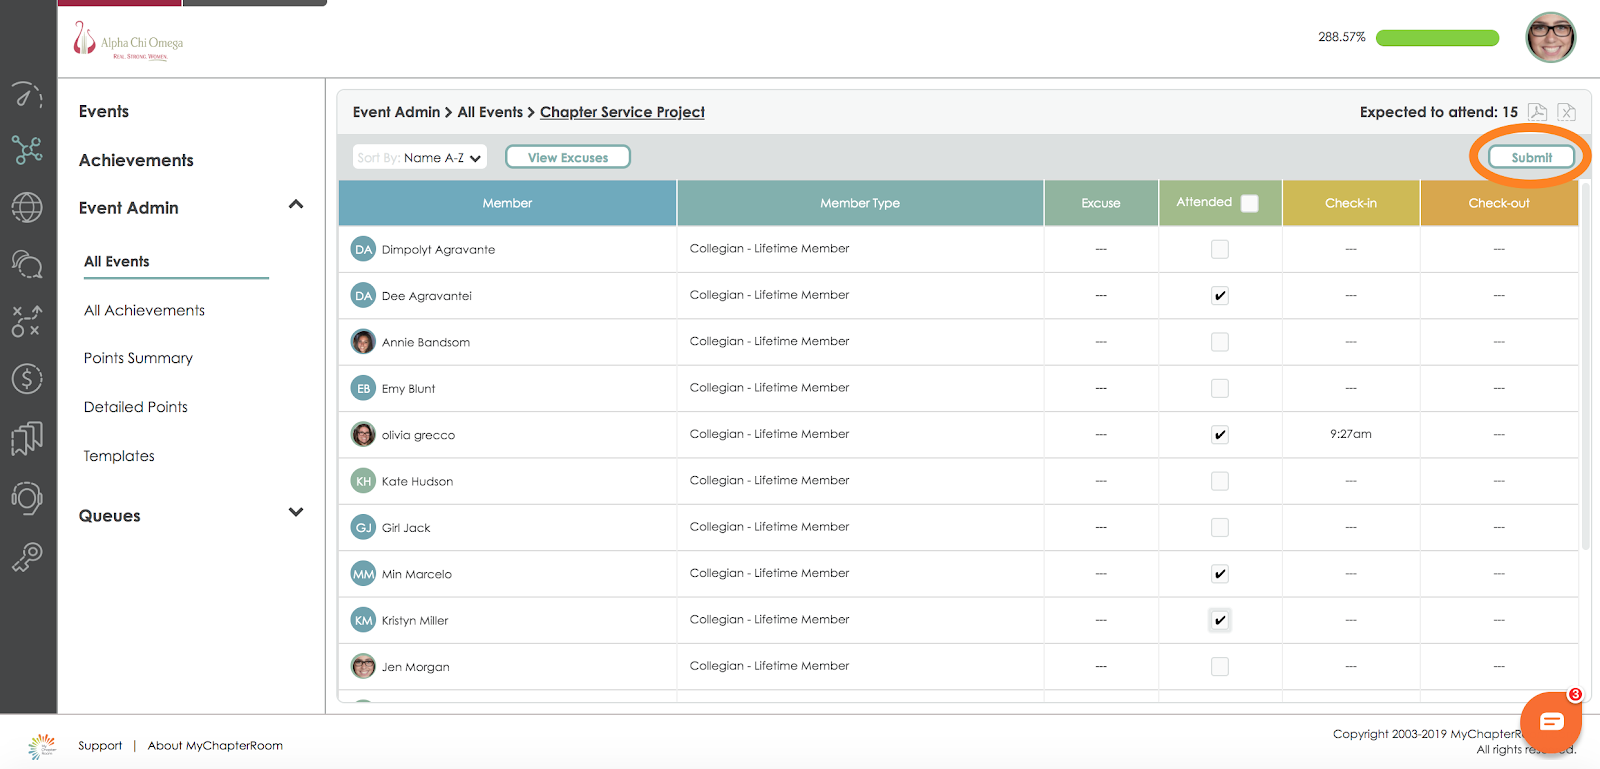The image size is (1600, 769).
Task: Check Attended for Kate Hudson
Action: (1220, 481)
